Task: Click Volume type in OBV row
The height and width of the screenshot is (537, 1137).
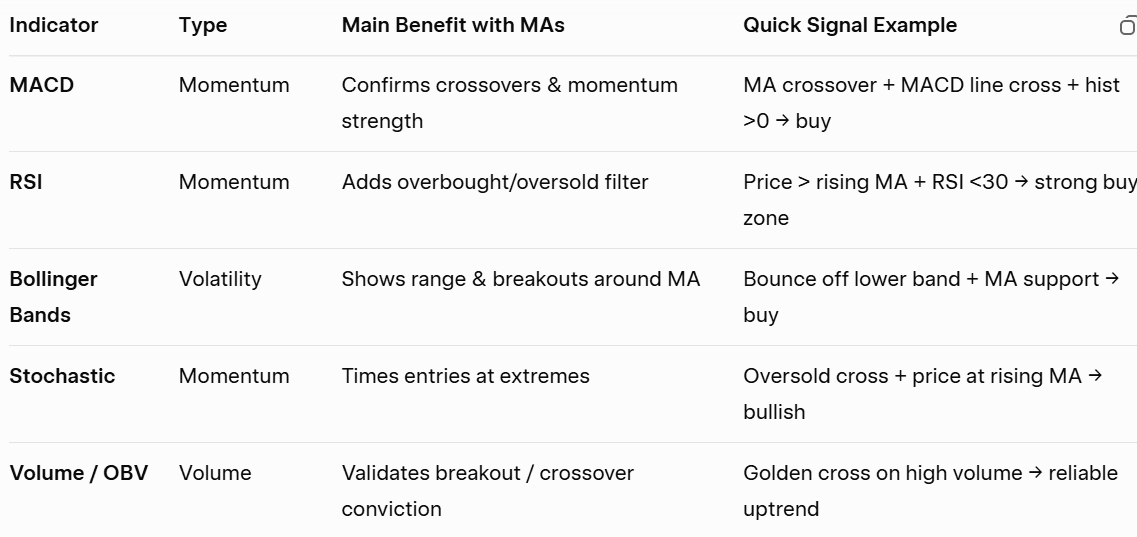Action: [215, 473]
